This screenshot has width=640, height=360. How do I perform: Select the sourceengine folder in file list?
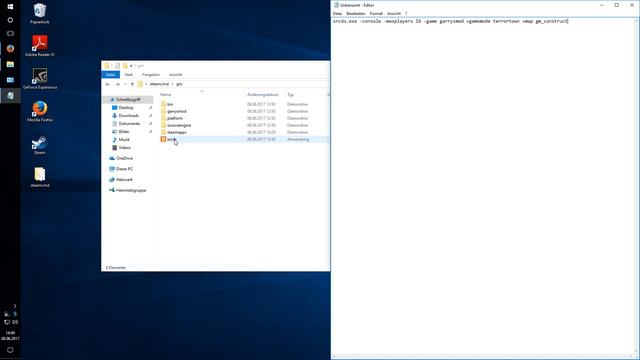[x=179, y=125]
